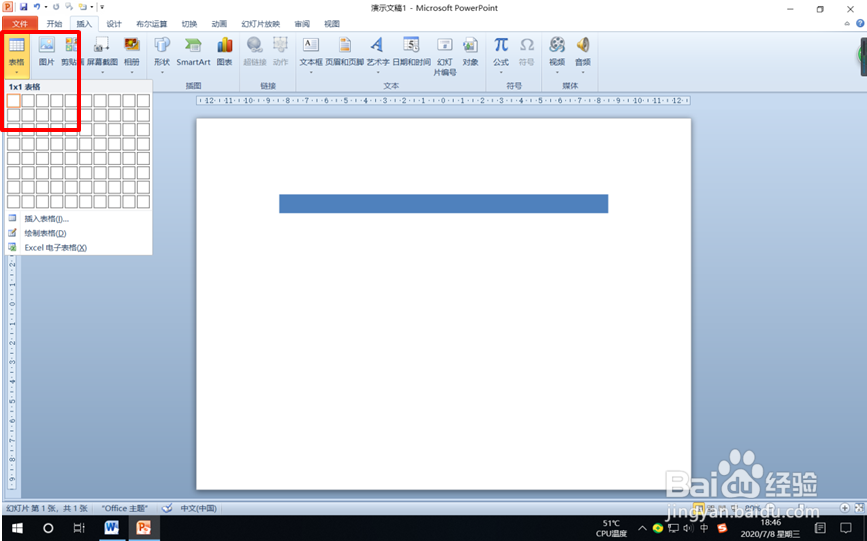
Task: Minimize the ribbon with the caret icon
Action: pyautogui.click(x=847, y=24)
